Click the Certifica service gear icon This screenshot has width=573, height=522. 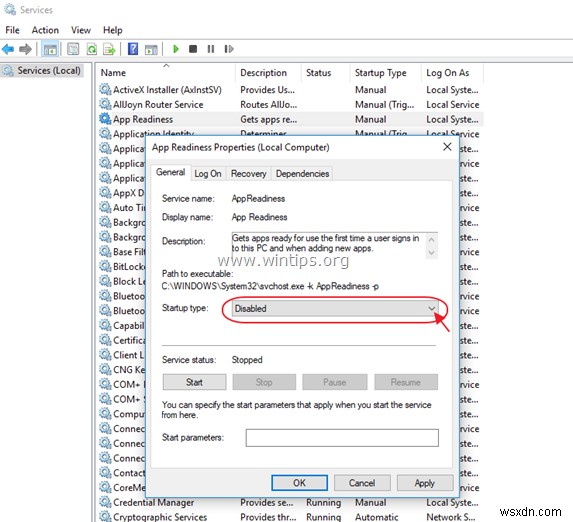105,340
